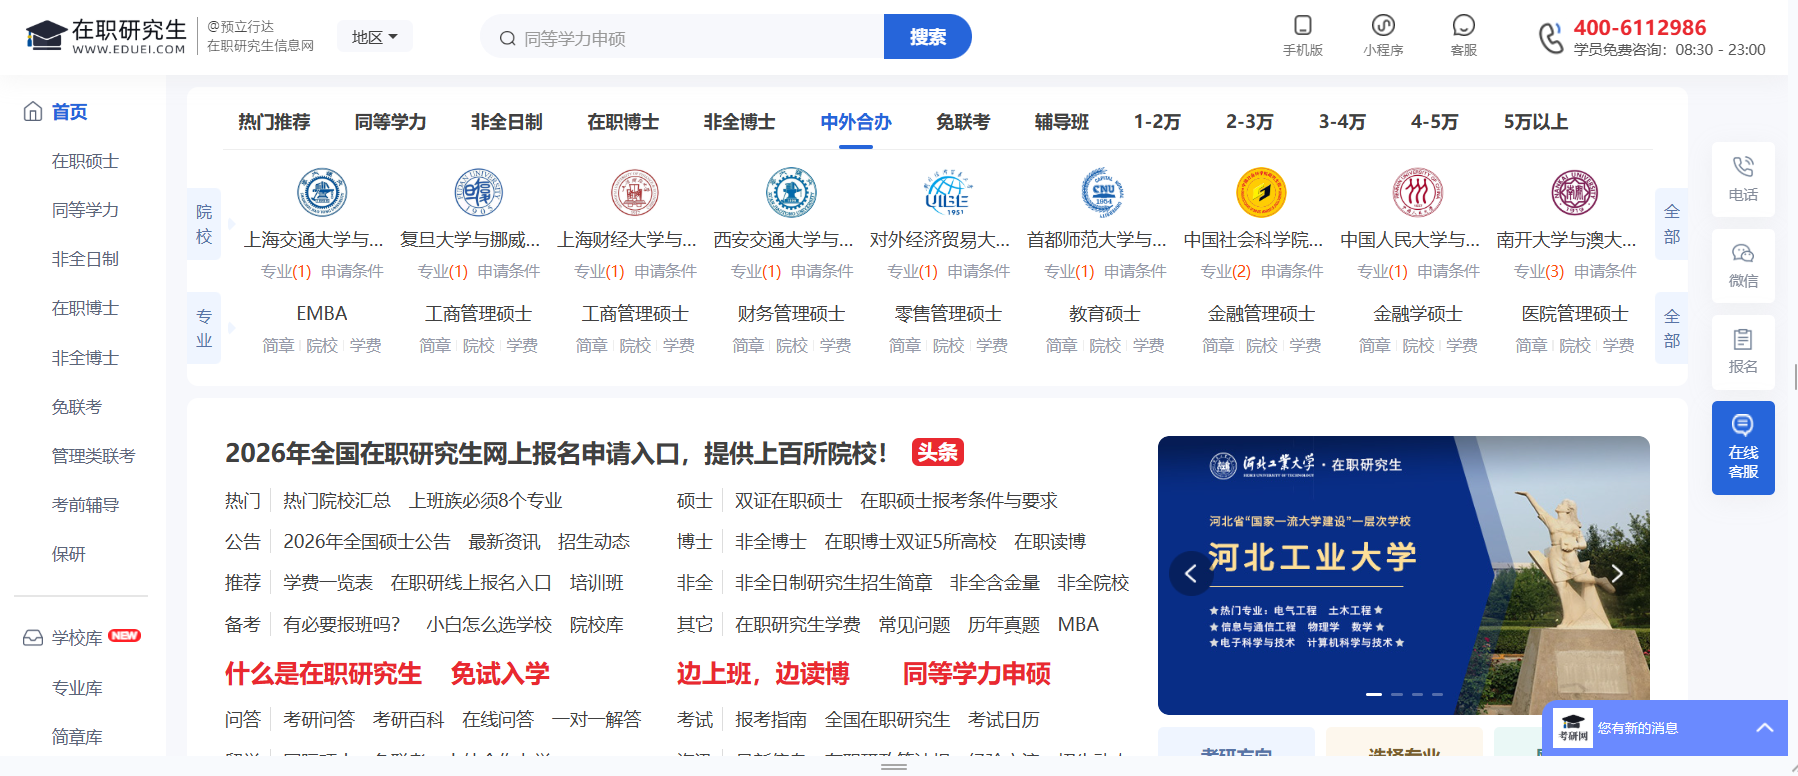Open 院校 under 财务管理硕士
Image resolution: width=1798 pixels, height=776 pixels.
[791, 345]
